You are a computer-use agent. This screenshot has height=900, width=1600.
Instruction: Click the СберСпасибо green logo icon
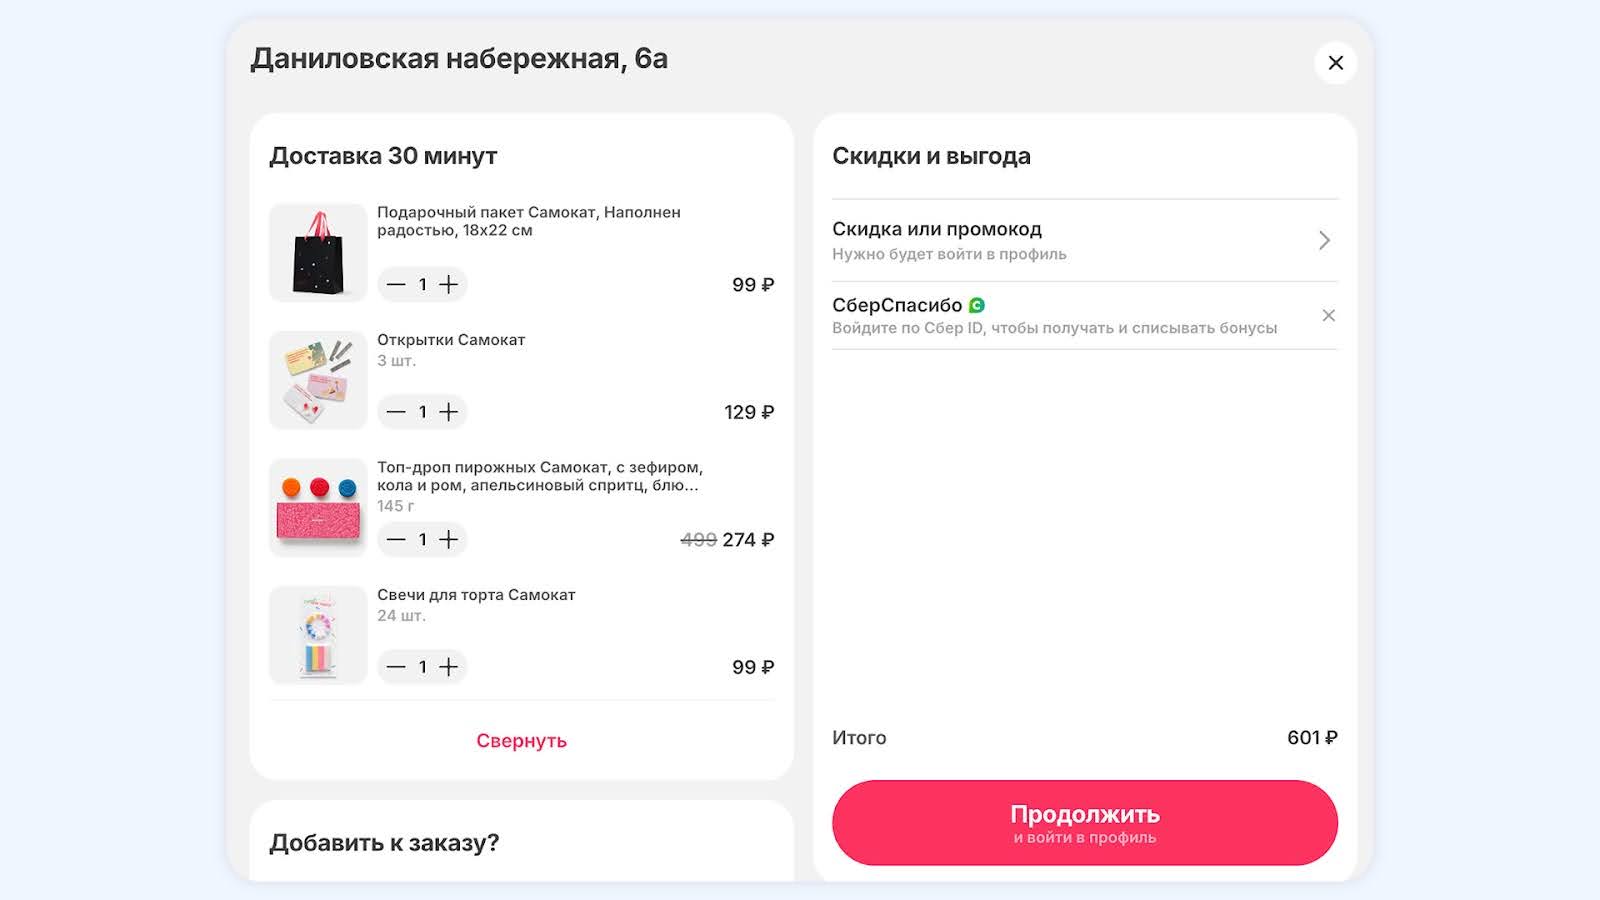(x=977, y=306)
